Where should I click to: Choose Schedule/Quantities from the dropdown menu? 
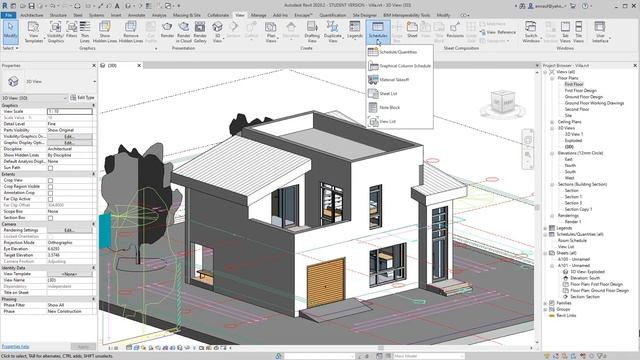[399, 52]
